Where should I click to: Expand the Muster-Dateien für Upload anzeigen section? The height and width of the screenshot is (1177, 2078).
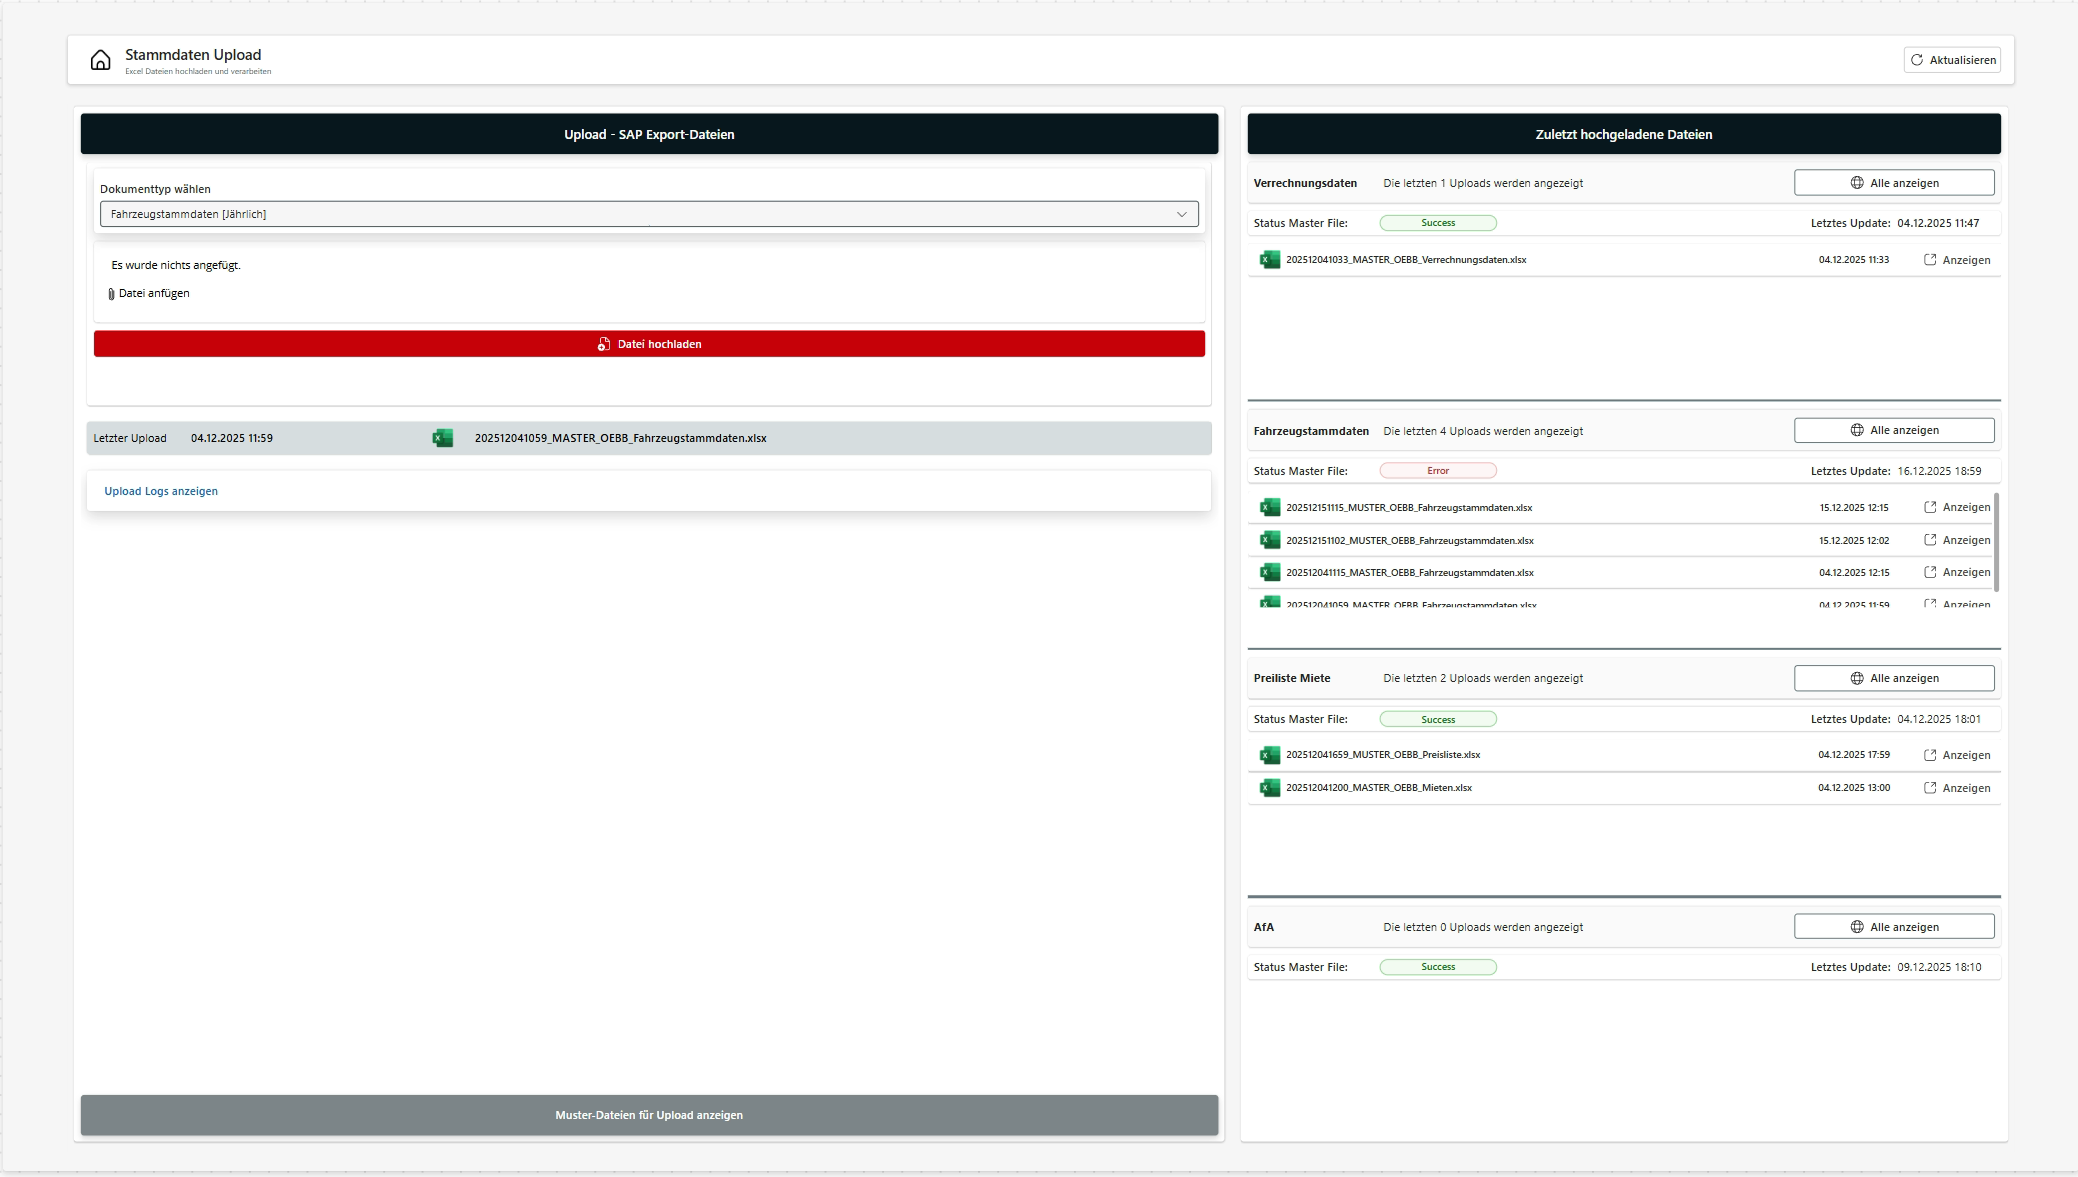click(649, 1115)
